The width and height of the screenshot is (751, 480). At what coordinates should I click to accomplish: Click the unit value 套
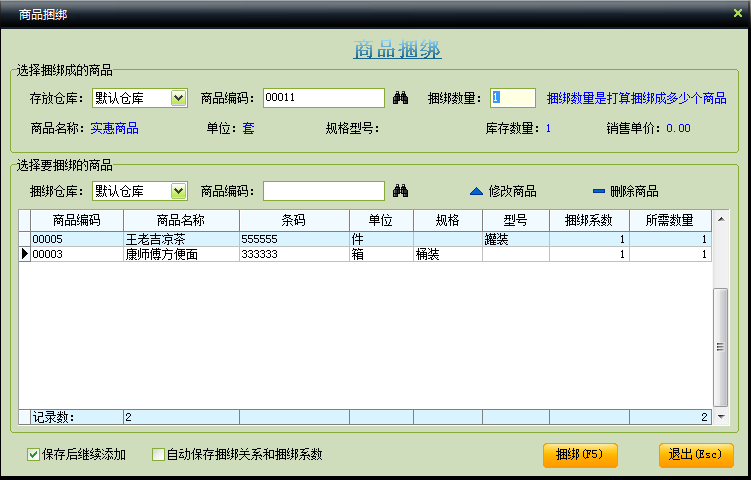[248, 128]
